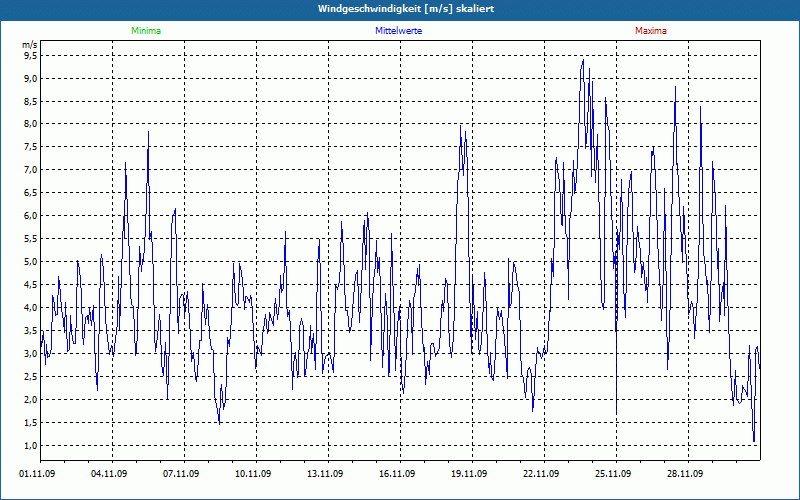Screen dimensions: 800x500
Task: Click the 25.11.09 date tick
Action: pyautogui.click(x=616, y=474)
